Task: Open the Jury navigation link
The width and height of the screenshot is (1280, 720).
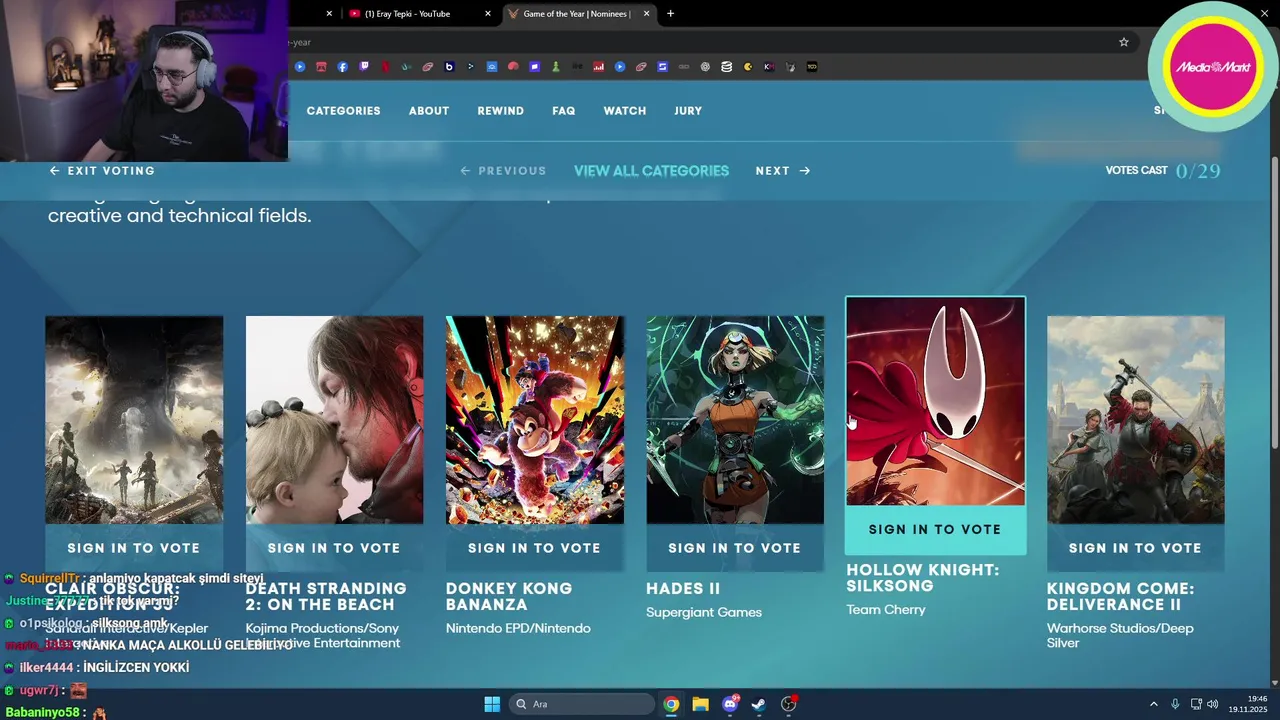Action: pos(688,111)
